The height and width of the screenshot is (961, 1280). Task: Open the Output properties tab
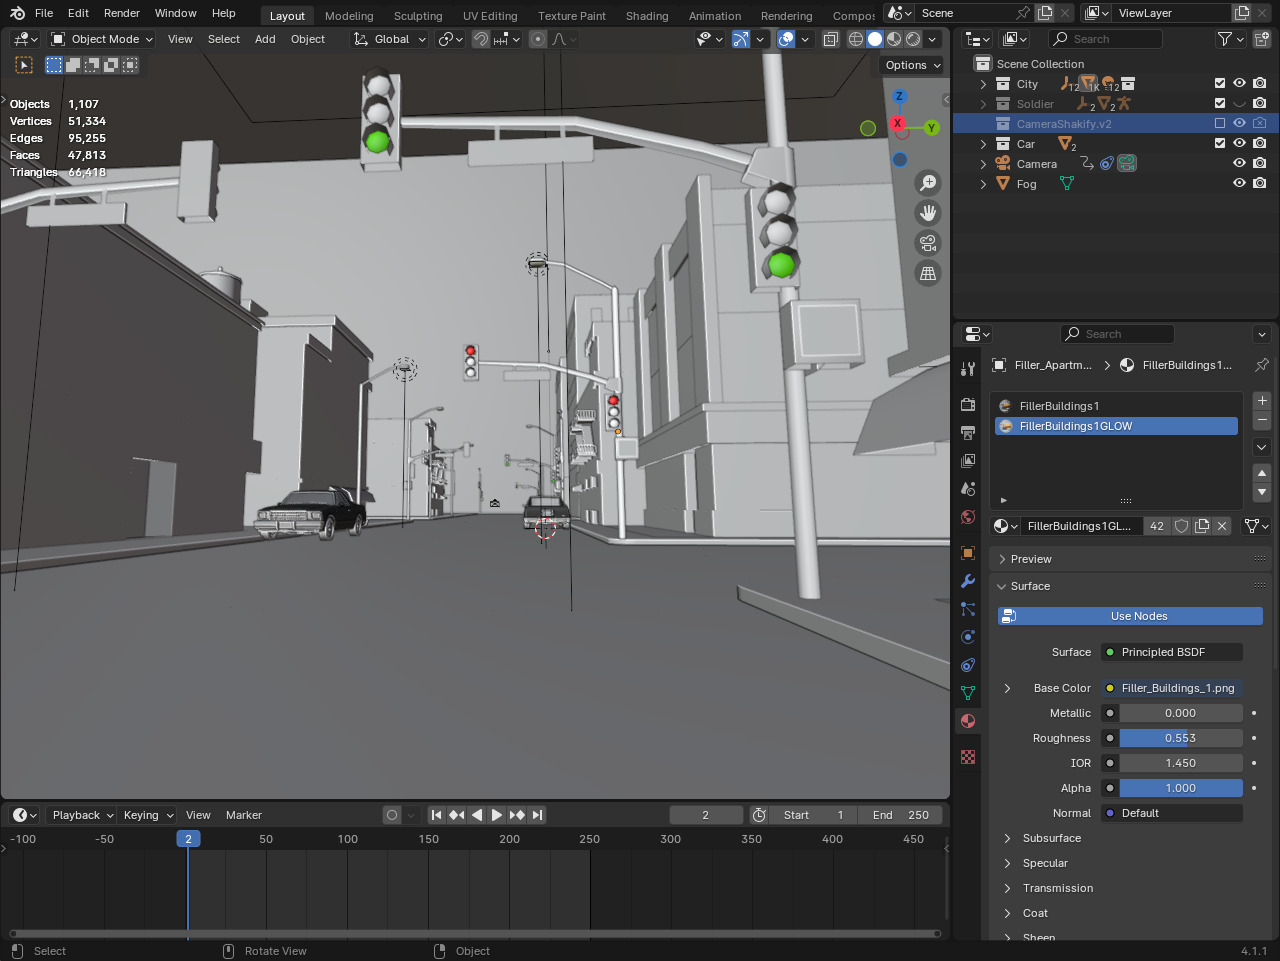click(968, 433)
